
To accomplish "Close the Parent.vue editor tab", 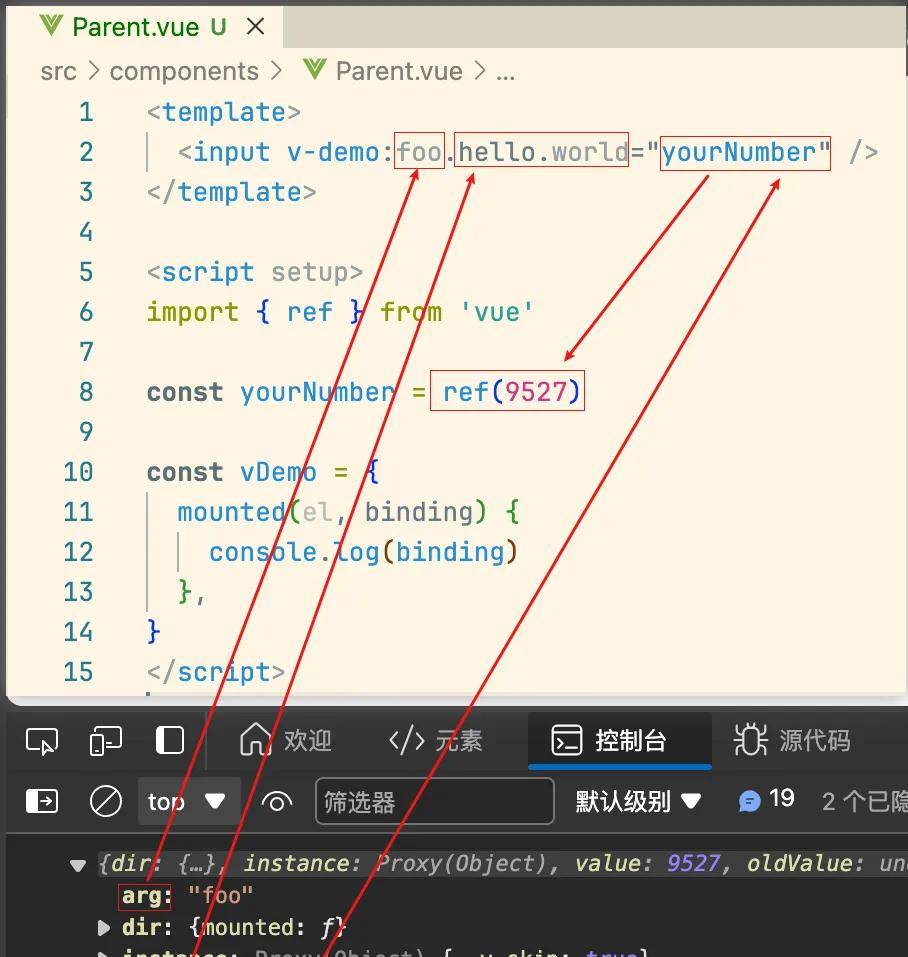I will (256, 26).
